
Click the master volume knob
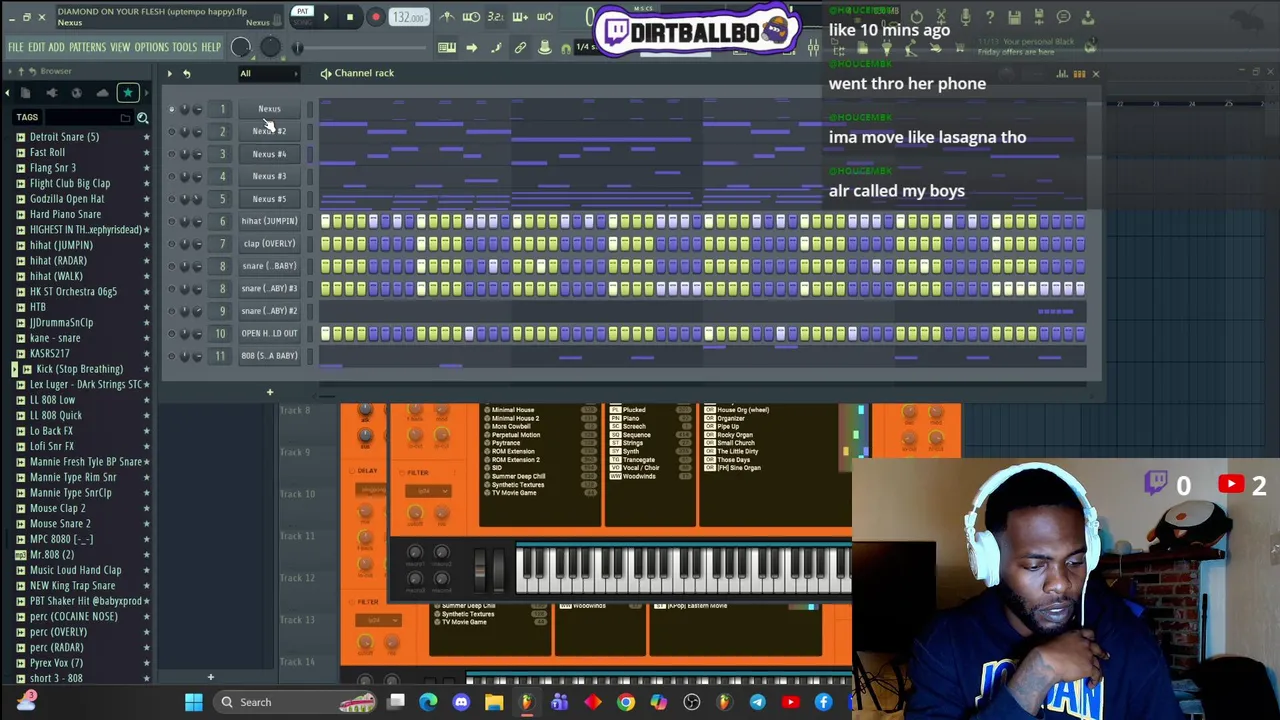241,47
